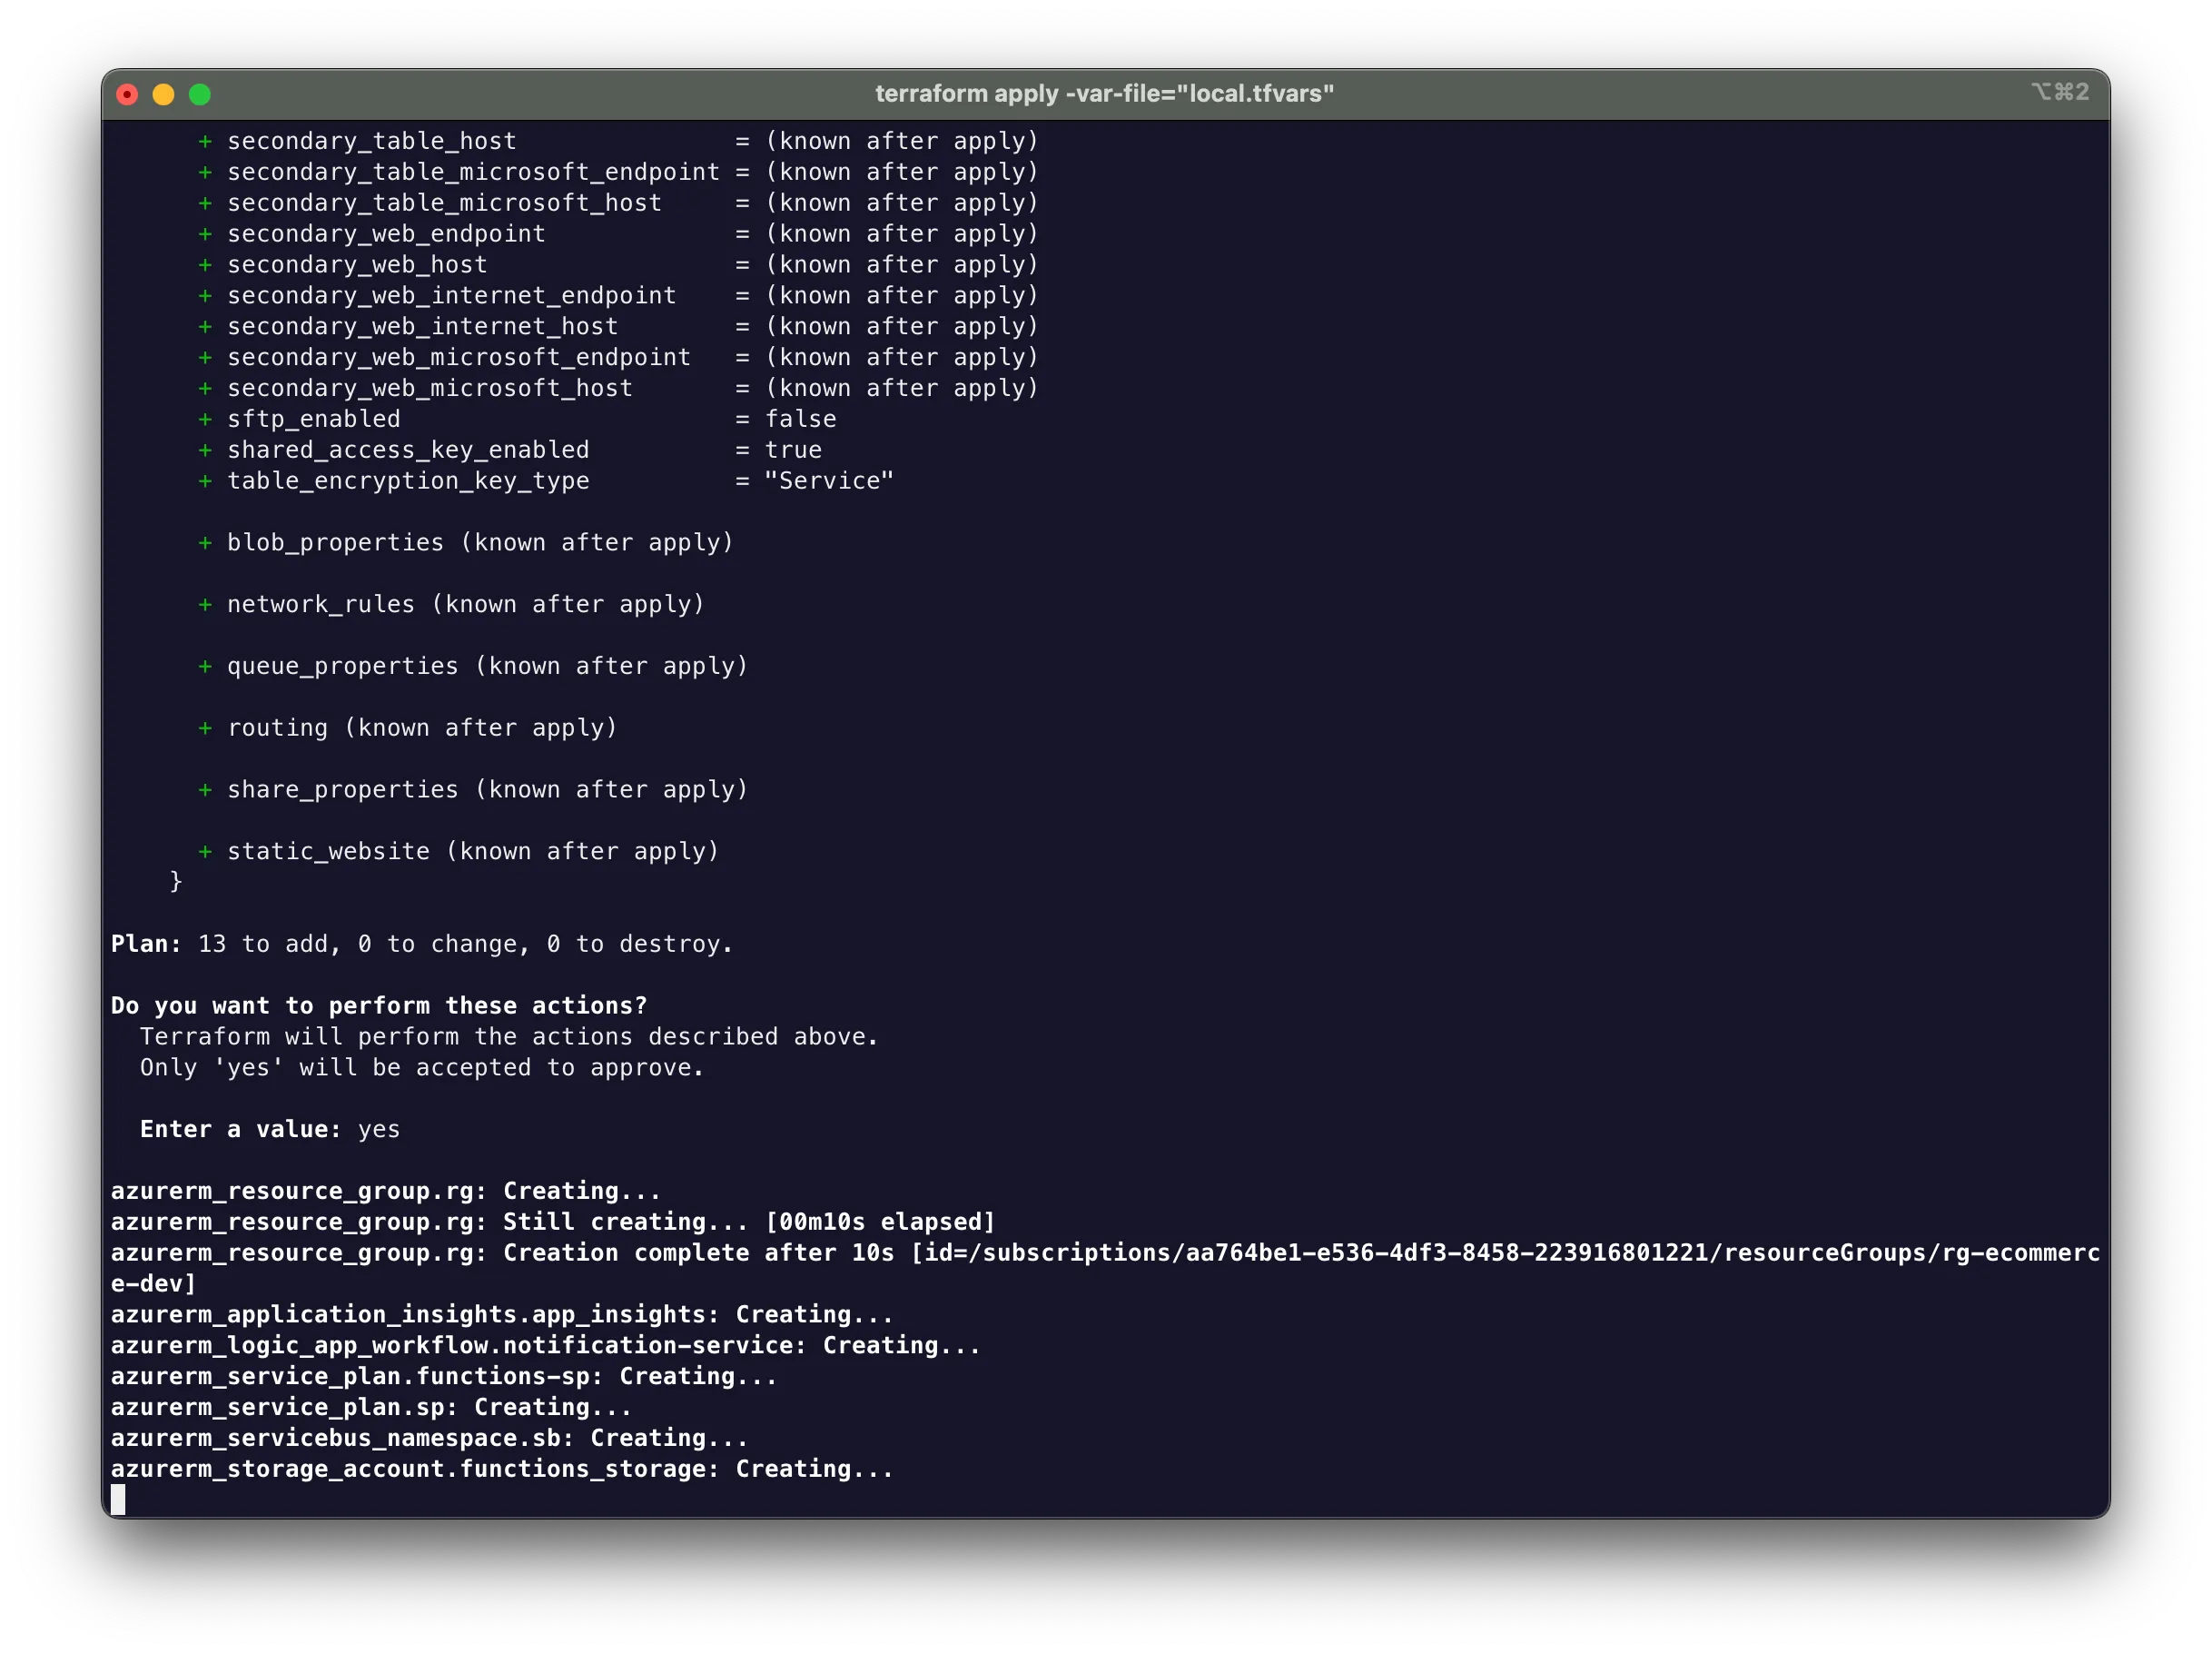Click the typed "yes" value
The image size is (2212, 1653).
click(379, 1129)
